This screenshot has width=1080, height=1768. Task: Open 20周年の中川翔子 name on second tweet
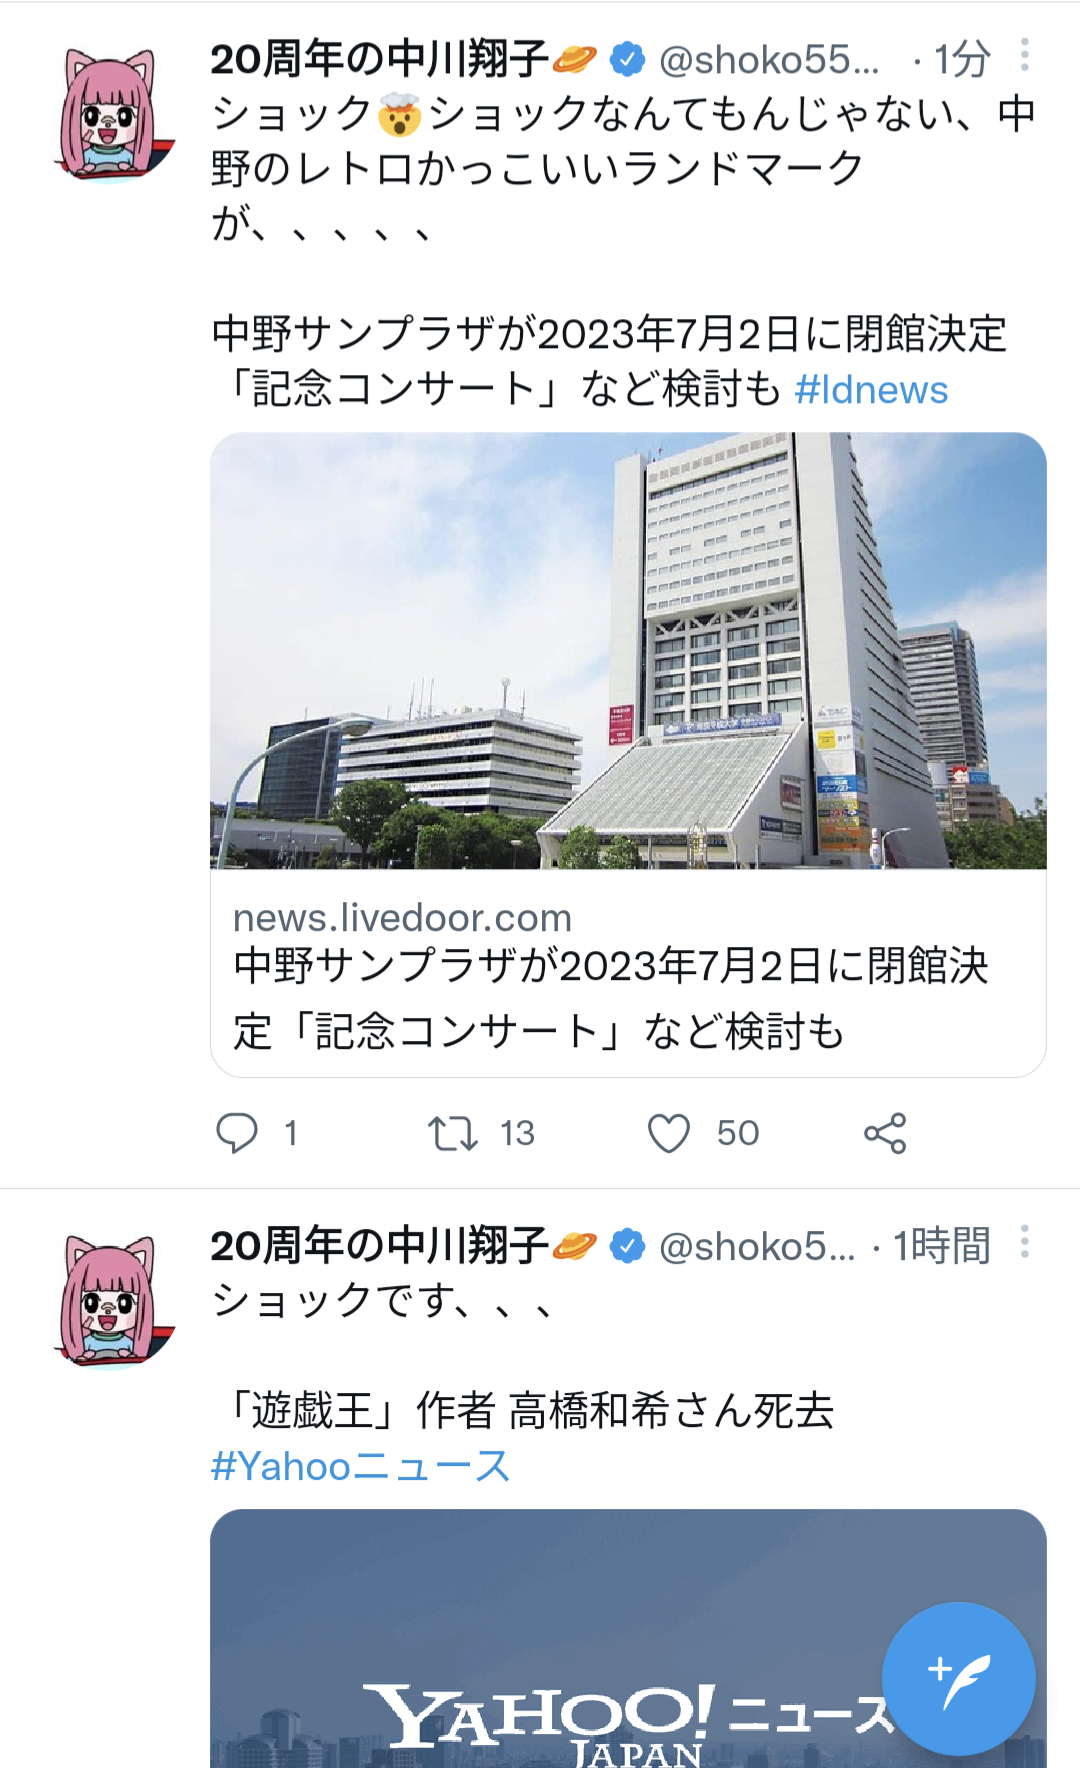coord(380,1246)
